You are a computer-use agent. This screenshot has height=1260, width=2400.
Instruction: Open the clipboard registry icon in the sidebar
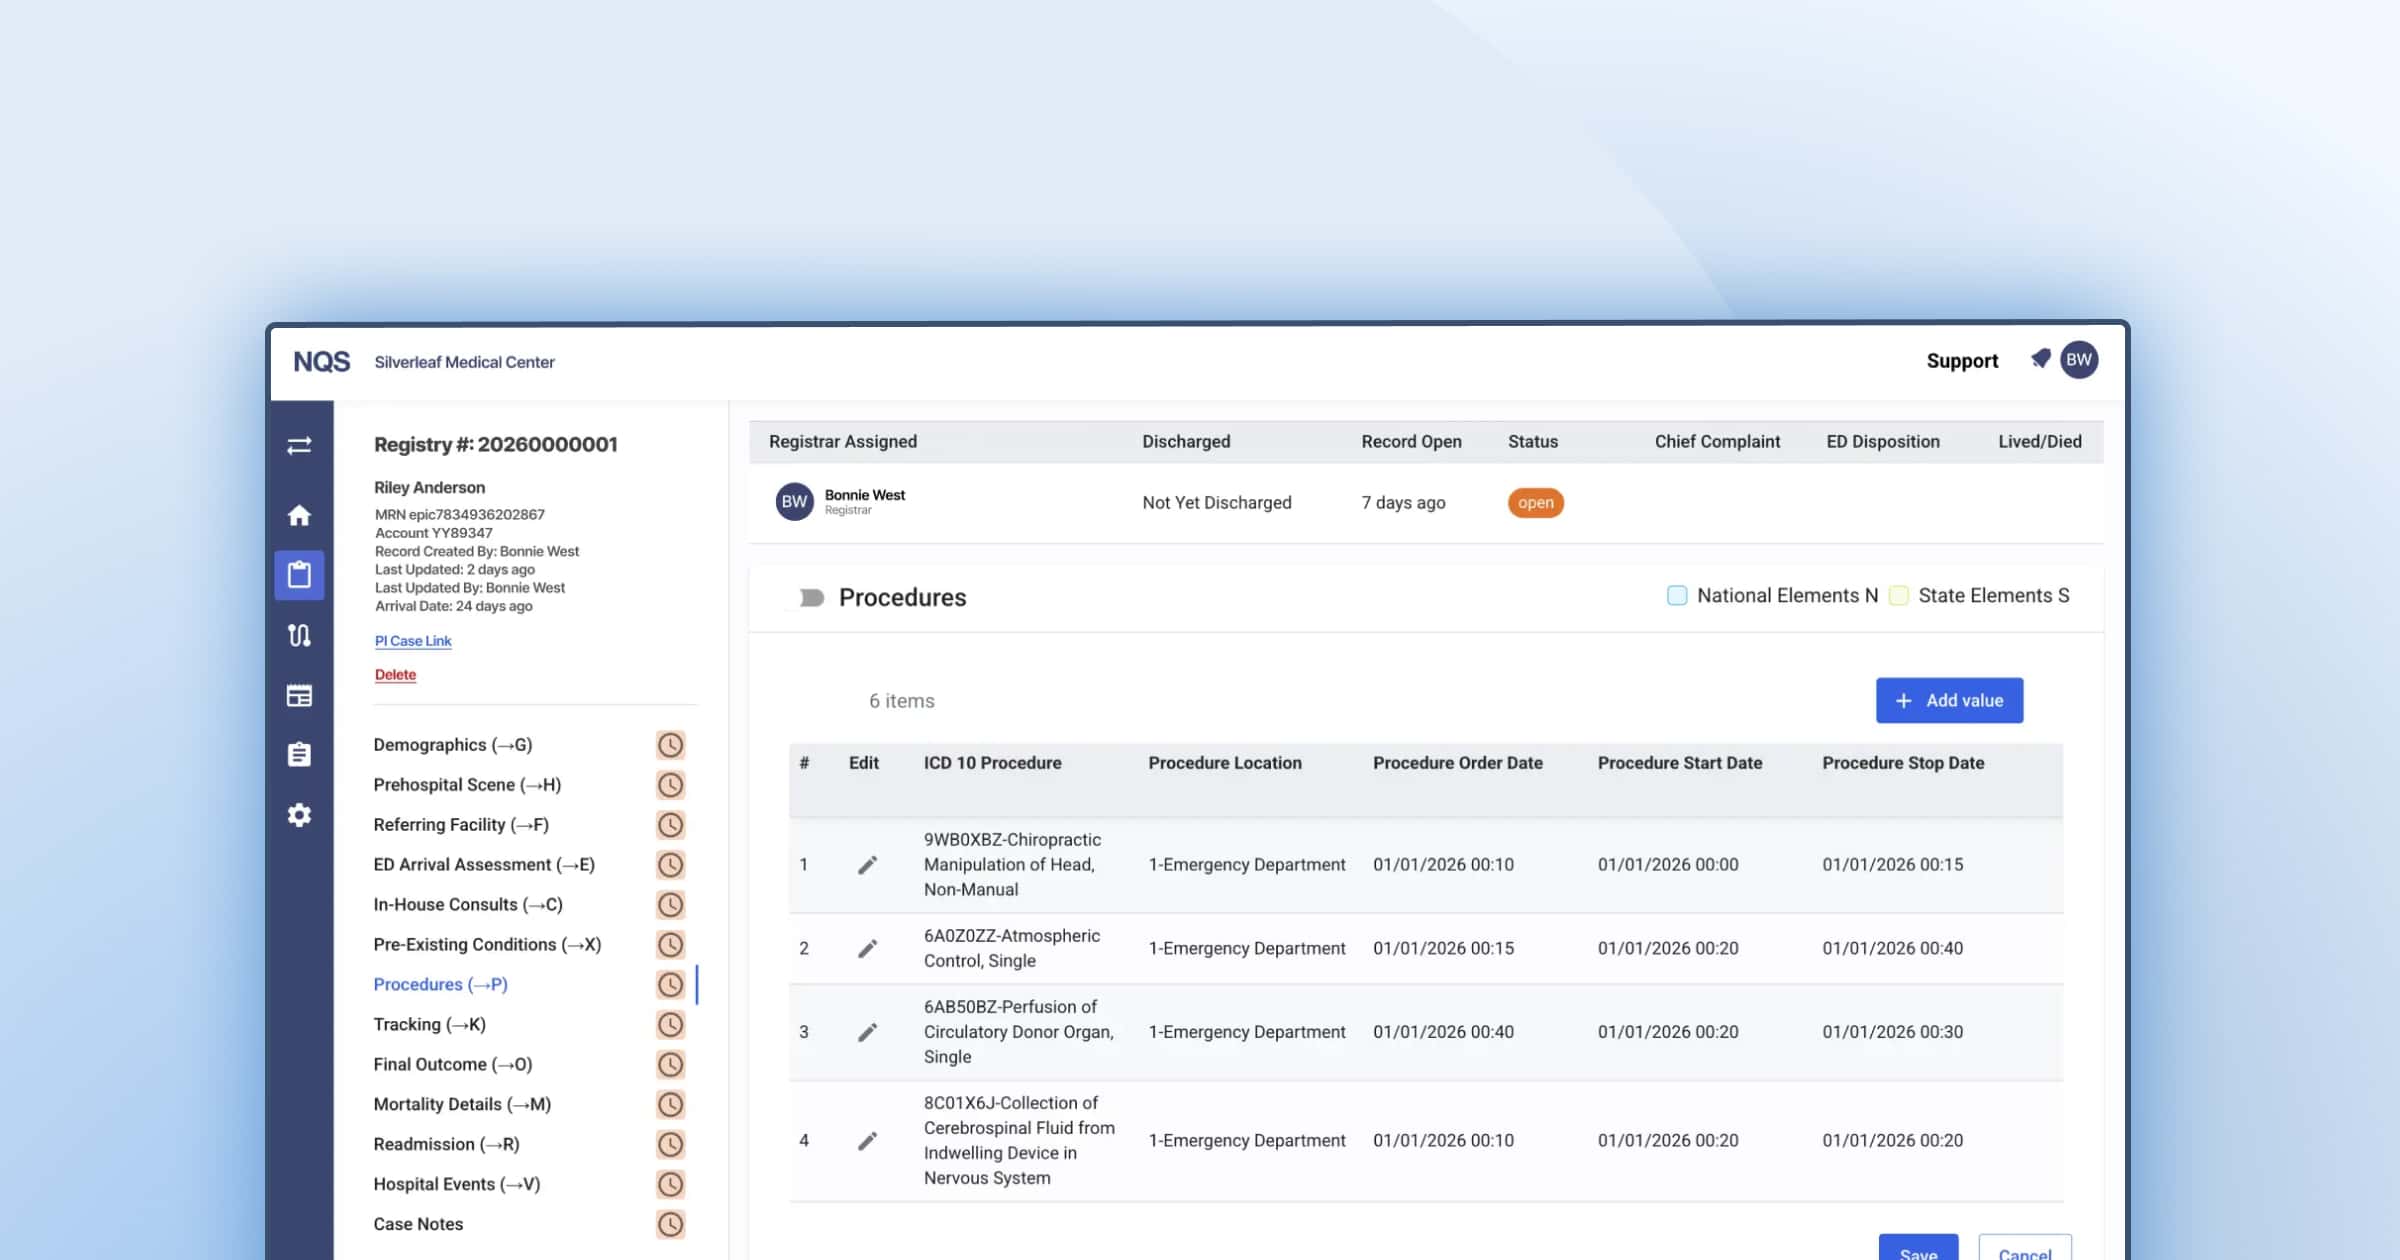[299, 575]
